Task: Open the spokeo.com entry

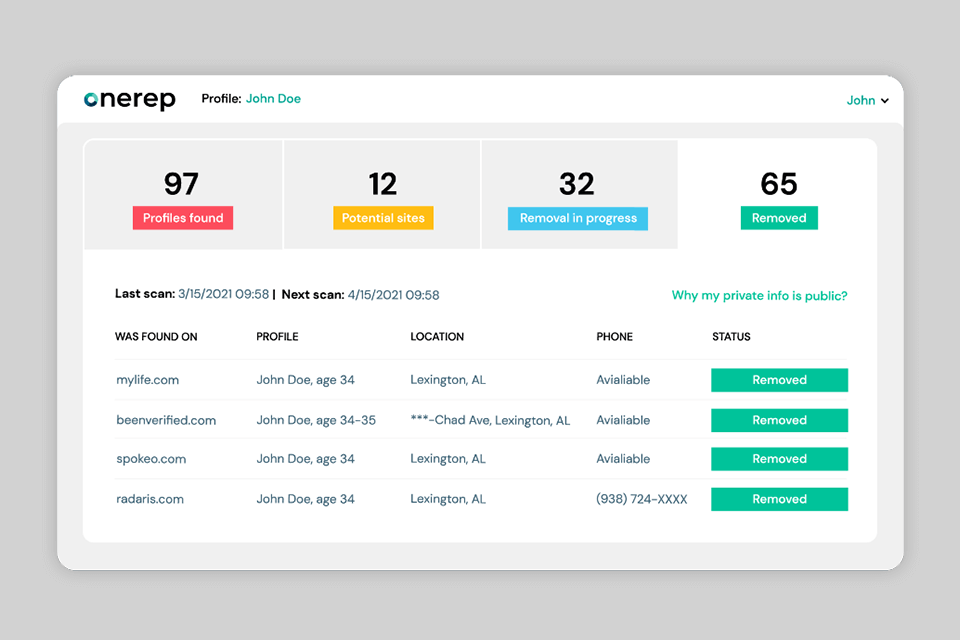Action: coord(151,459)
